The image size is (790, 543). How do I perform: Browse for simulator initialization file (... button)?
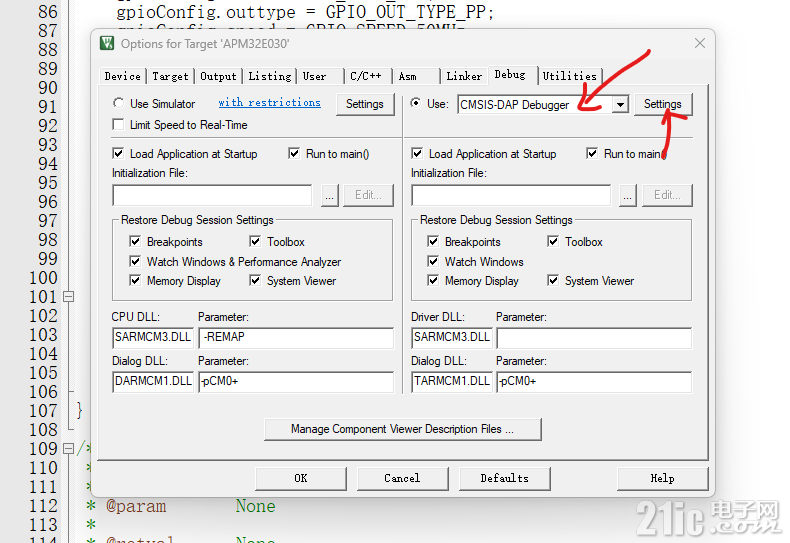tap(330, 195)
